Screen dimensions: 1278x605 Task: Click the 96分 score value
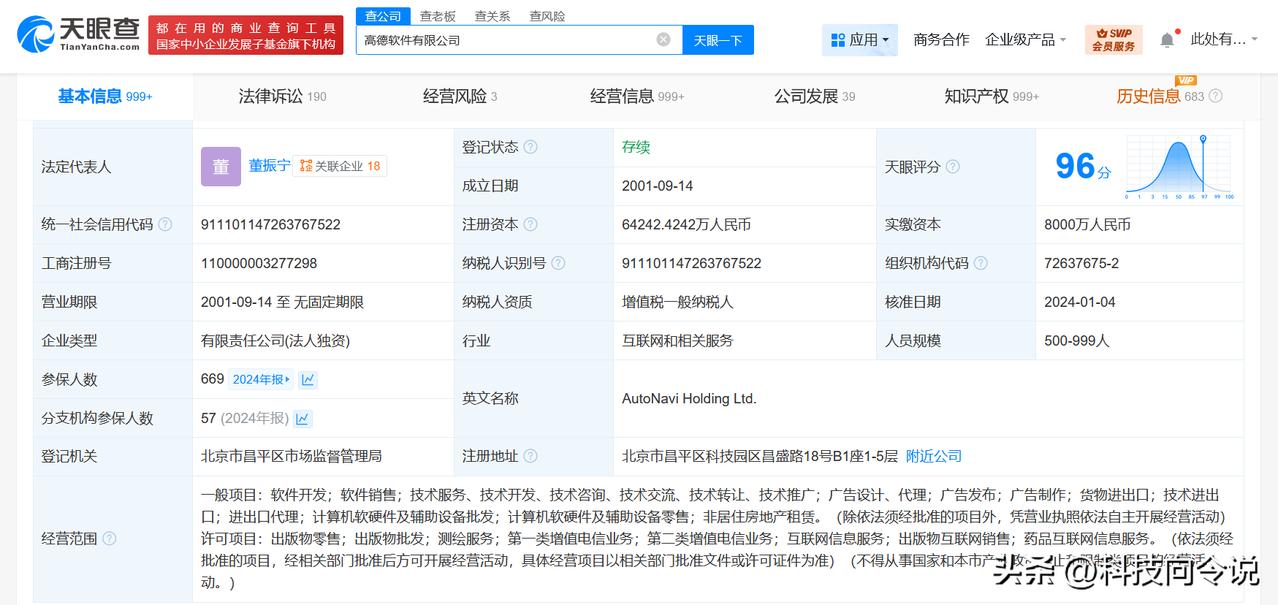tap(1083, 166)
